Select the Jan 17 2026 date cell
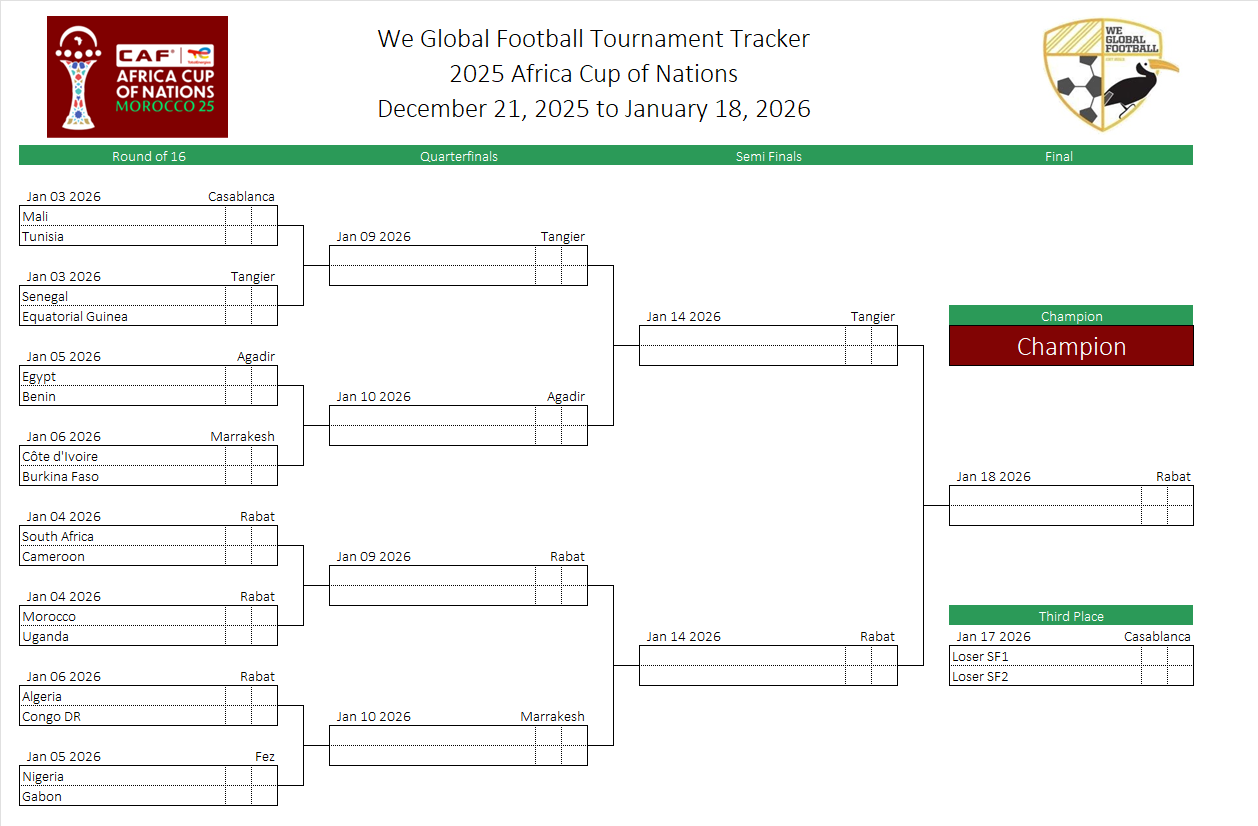The height and width of the screenshot is (826, 1258). coord(993,636)
